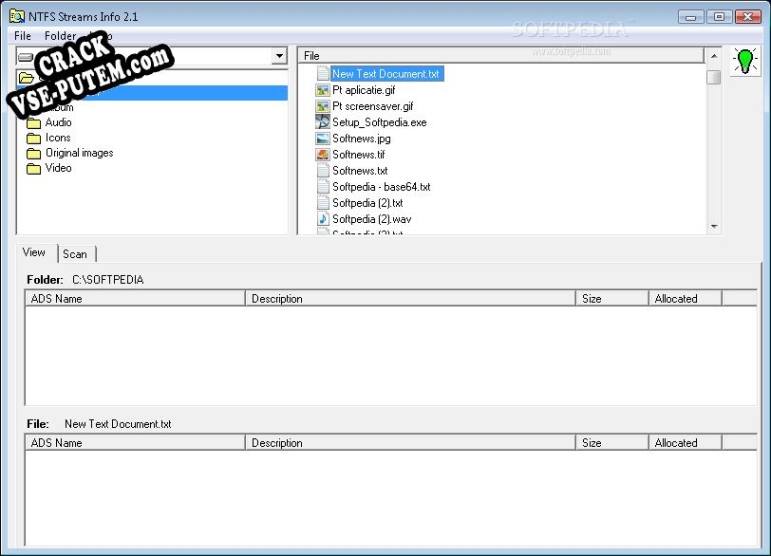Switch to the View tab
The width and height of the screenshot is (771, 556).
tap(34, 253)
